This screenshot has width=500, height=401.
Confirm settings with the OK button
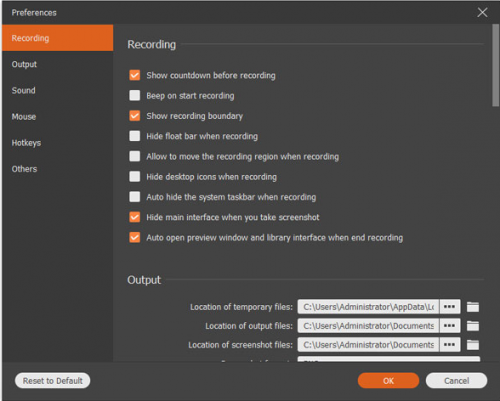point(388,381)
